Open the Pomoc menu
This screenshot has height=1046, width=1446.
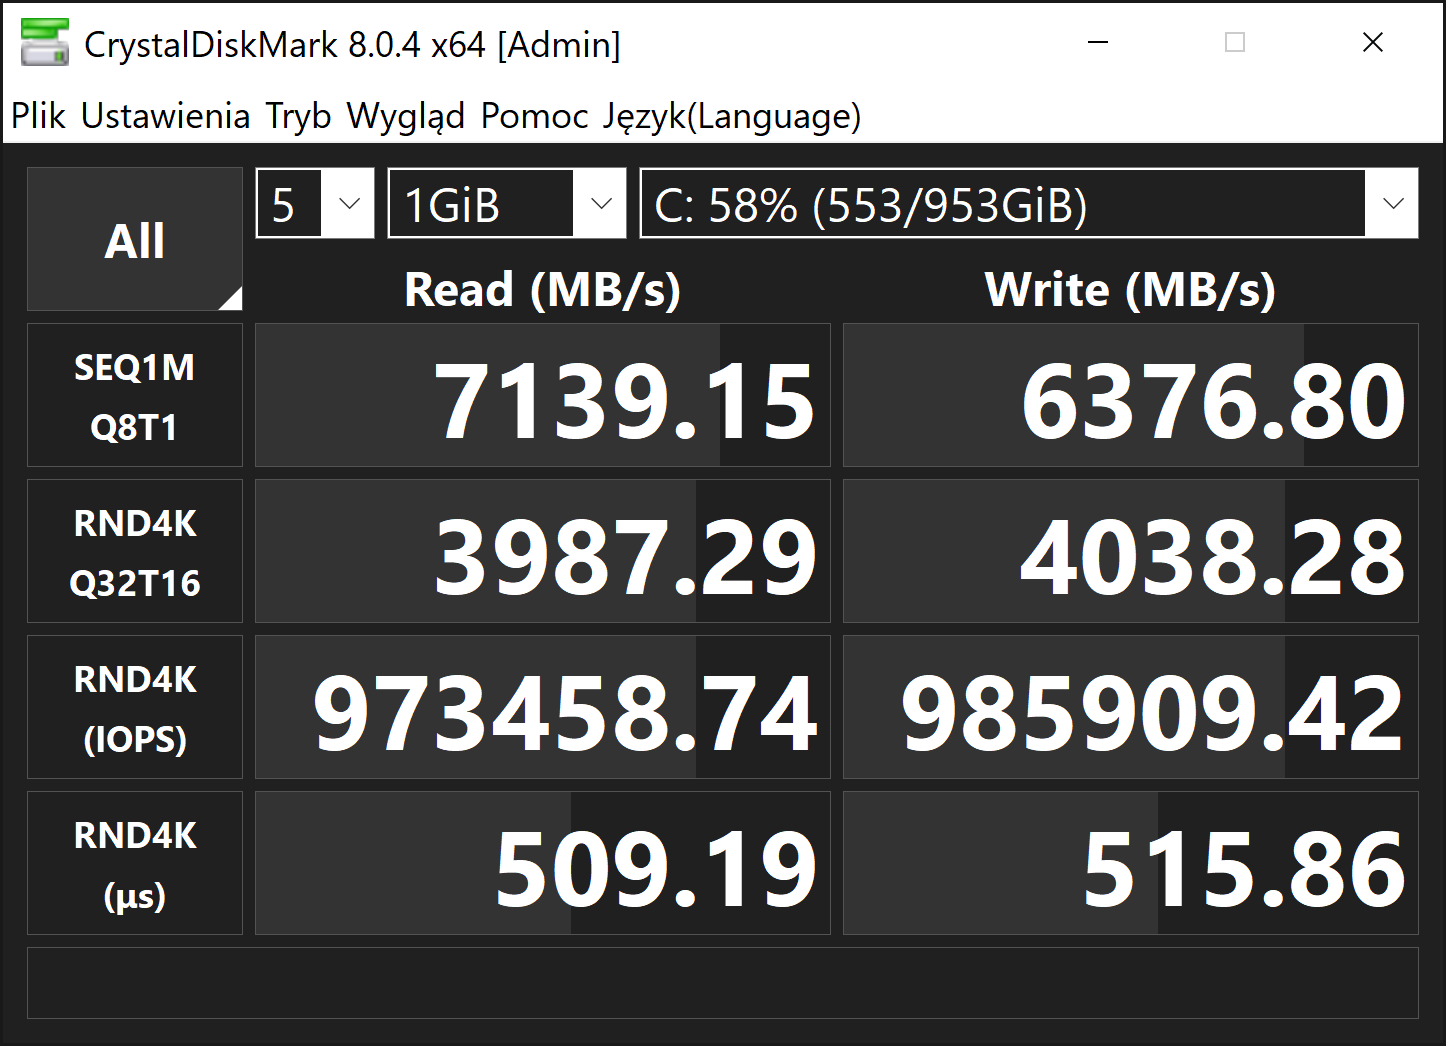pos(534,116)
